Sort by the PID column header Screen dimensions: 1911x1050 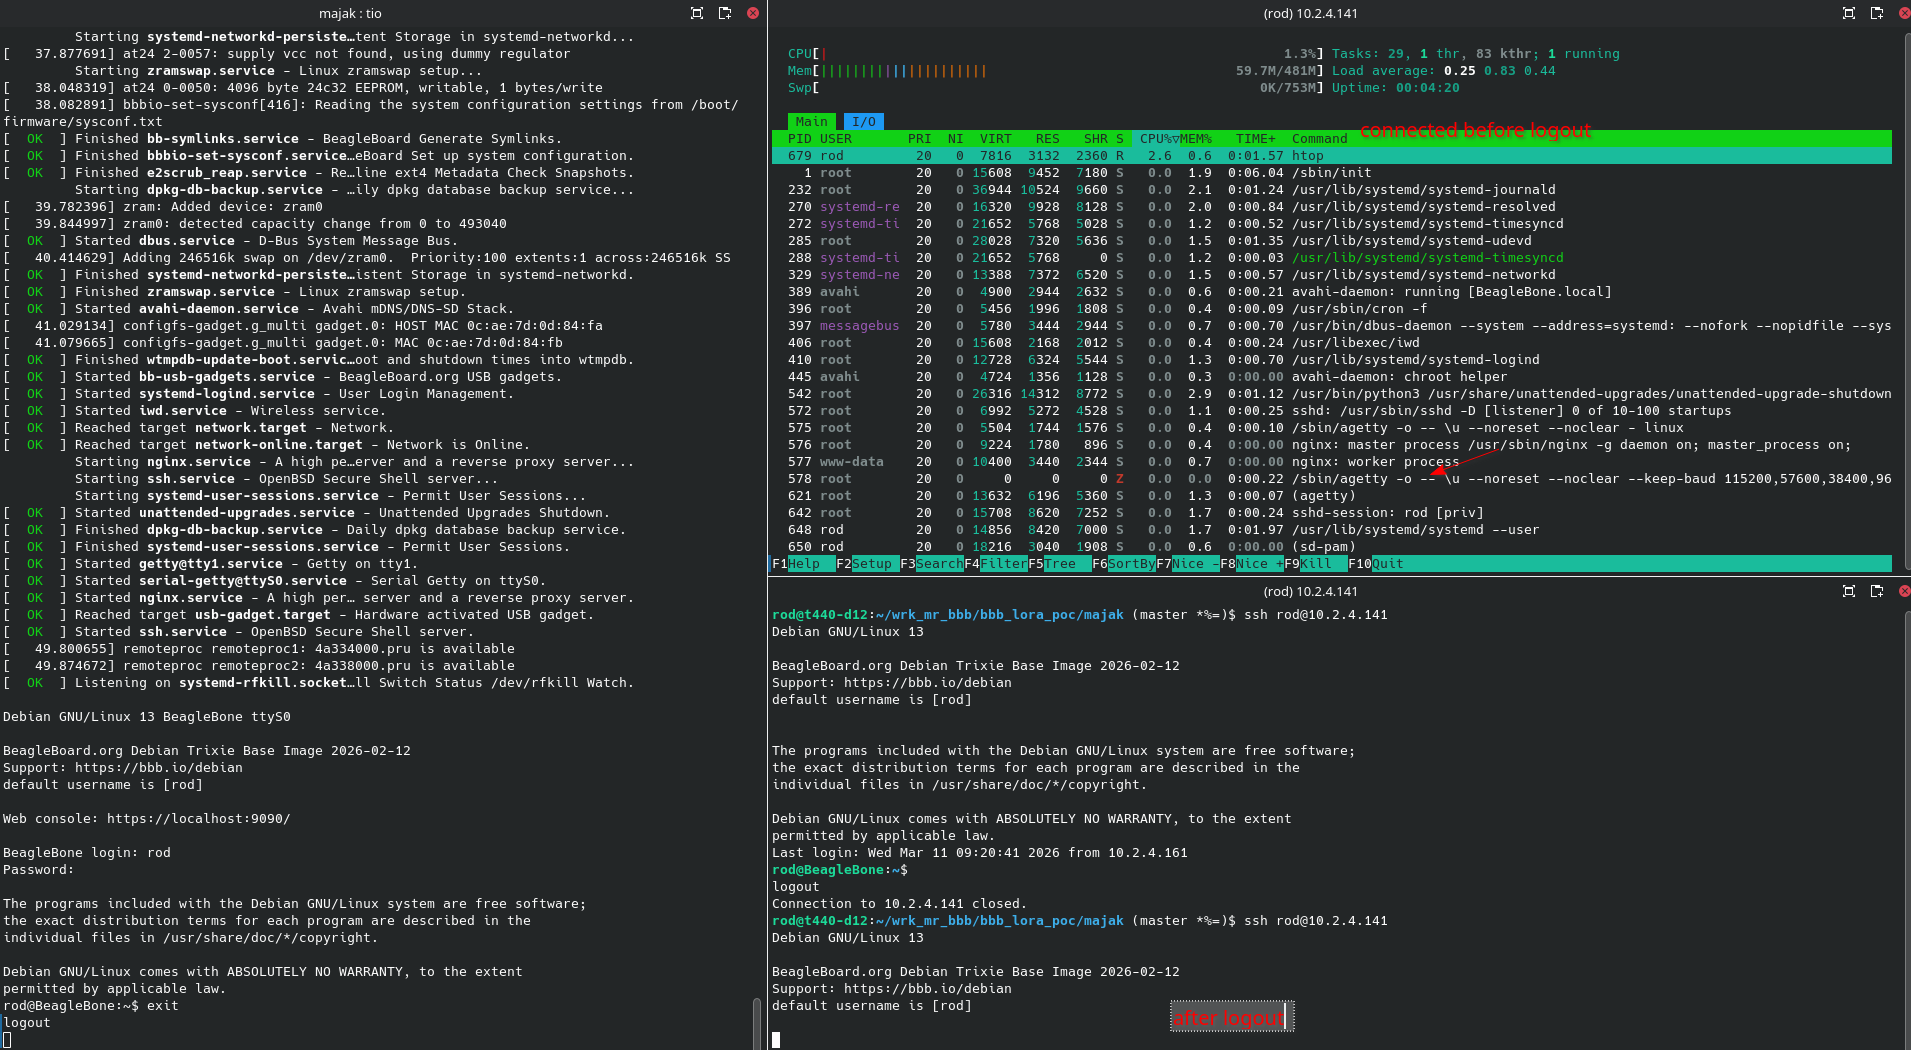point(799,139)
